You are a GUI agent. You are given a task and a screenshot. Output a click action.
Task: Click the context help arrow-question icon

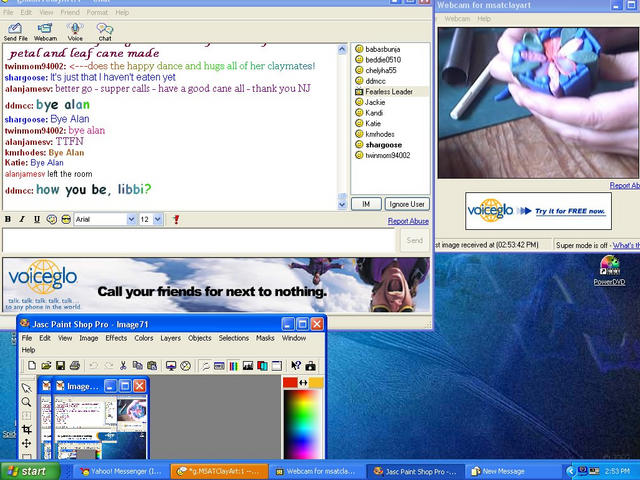296,366
